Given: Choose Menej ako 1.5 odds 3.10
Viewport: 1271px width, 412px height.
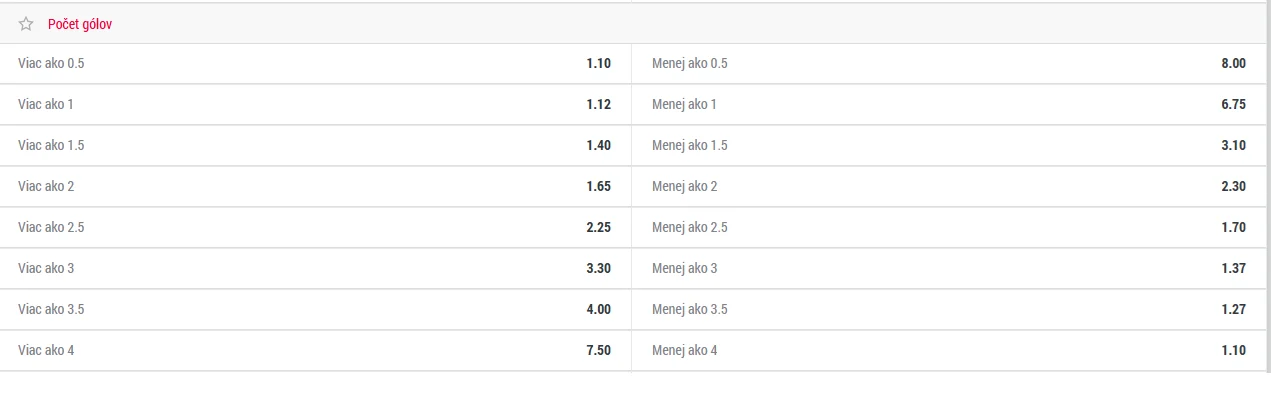Looking at the screenshot, I should pyautogui.click(x=951, y=146).
